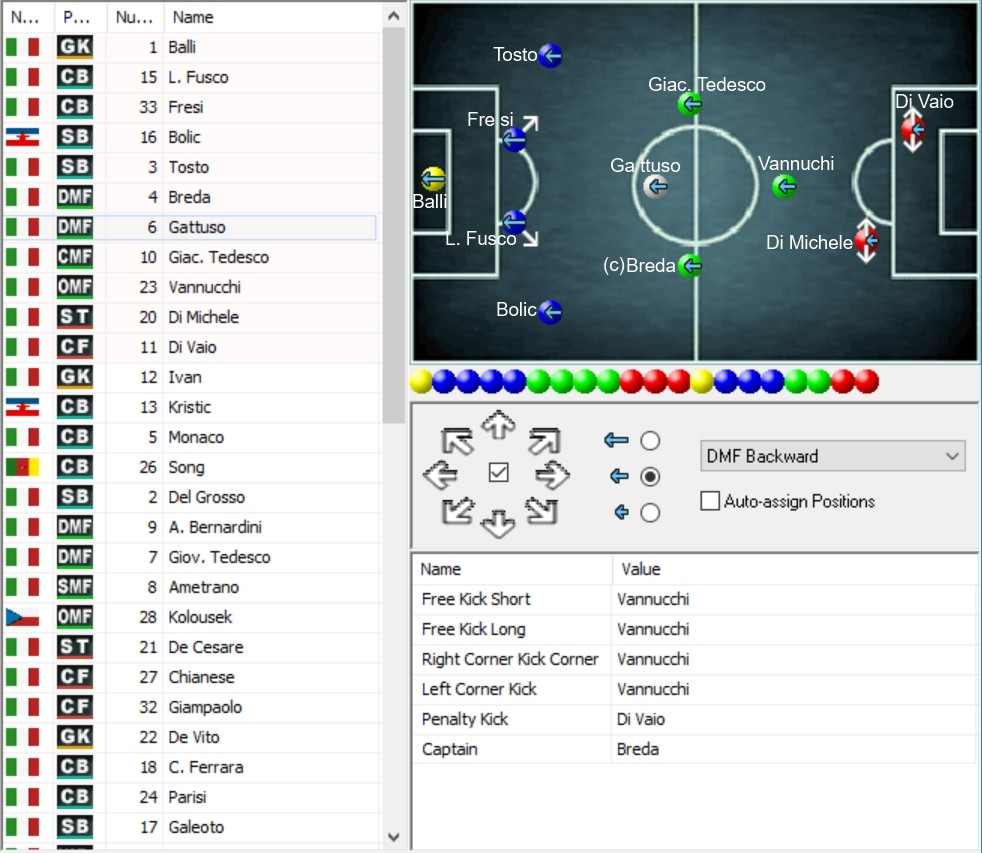Sort list by P... position column header
The height and width of the screenshot is (853, 982).
pyautogui.click(x=80, y=17)
